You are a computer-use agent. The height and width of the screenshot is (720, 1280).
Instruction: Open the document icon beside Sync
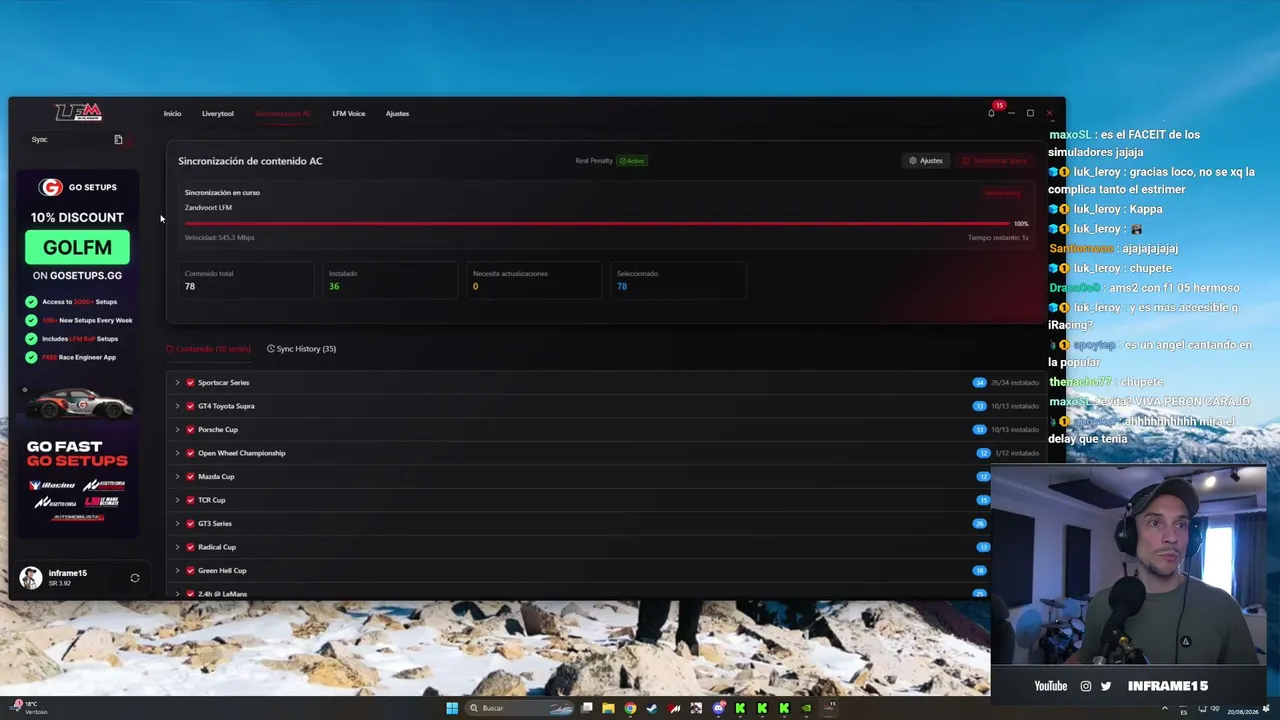click(x=118, y=140)
